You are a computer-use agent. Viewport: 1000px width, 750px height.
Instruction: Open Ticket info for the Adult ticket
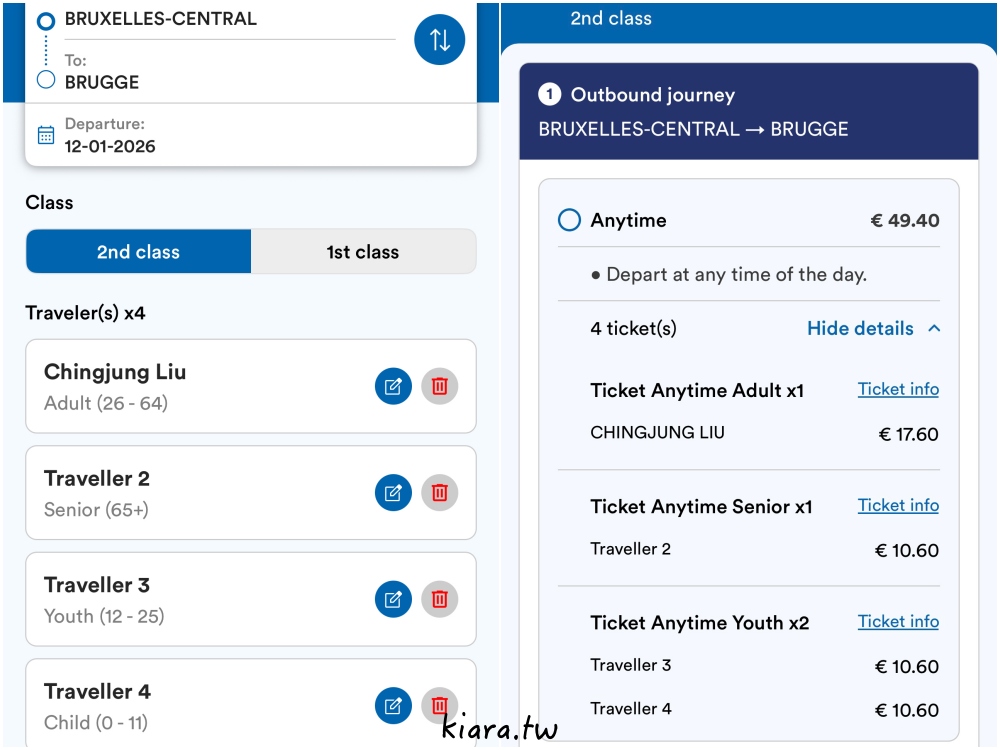coord(897,389)
